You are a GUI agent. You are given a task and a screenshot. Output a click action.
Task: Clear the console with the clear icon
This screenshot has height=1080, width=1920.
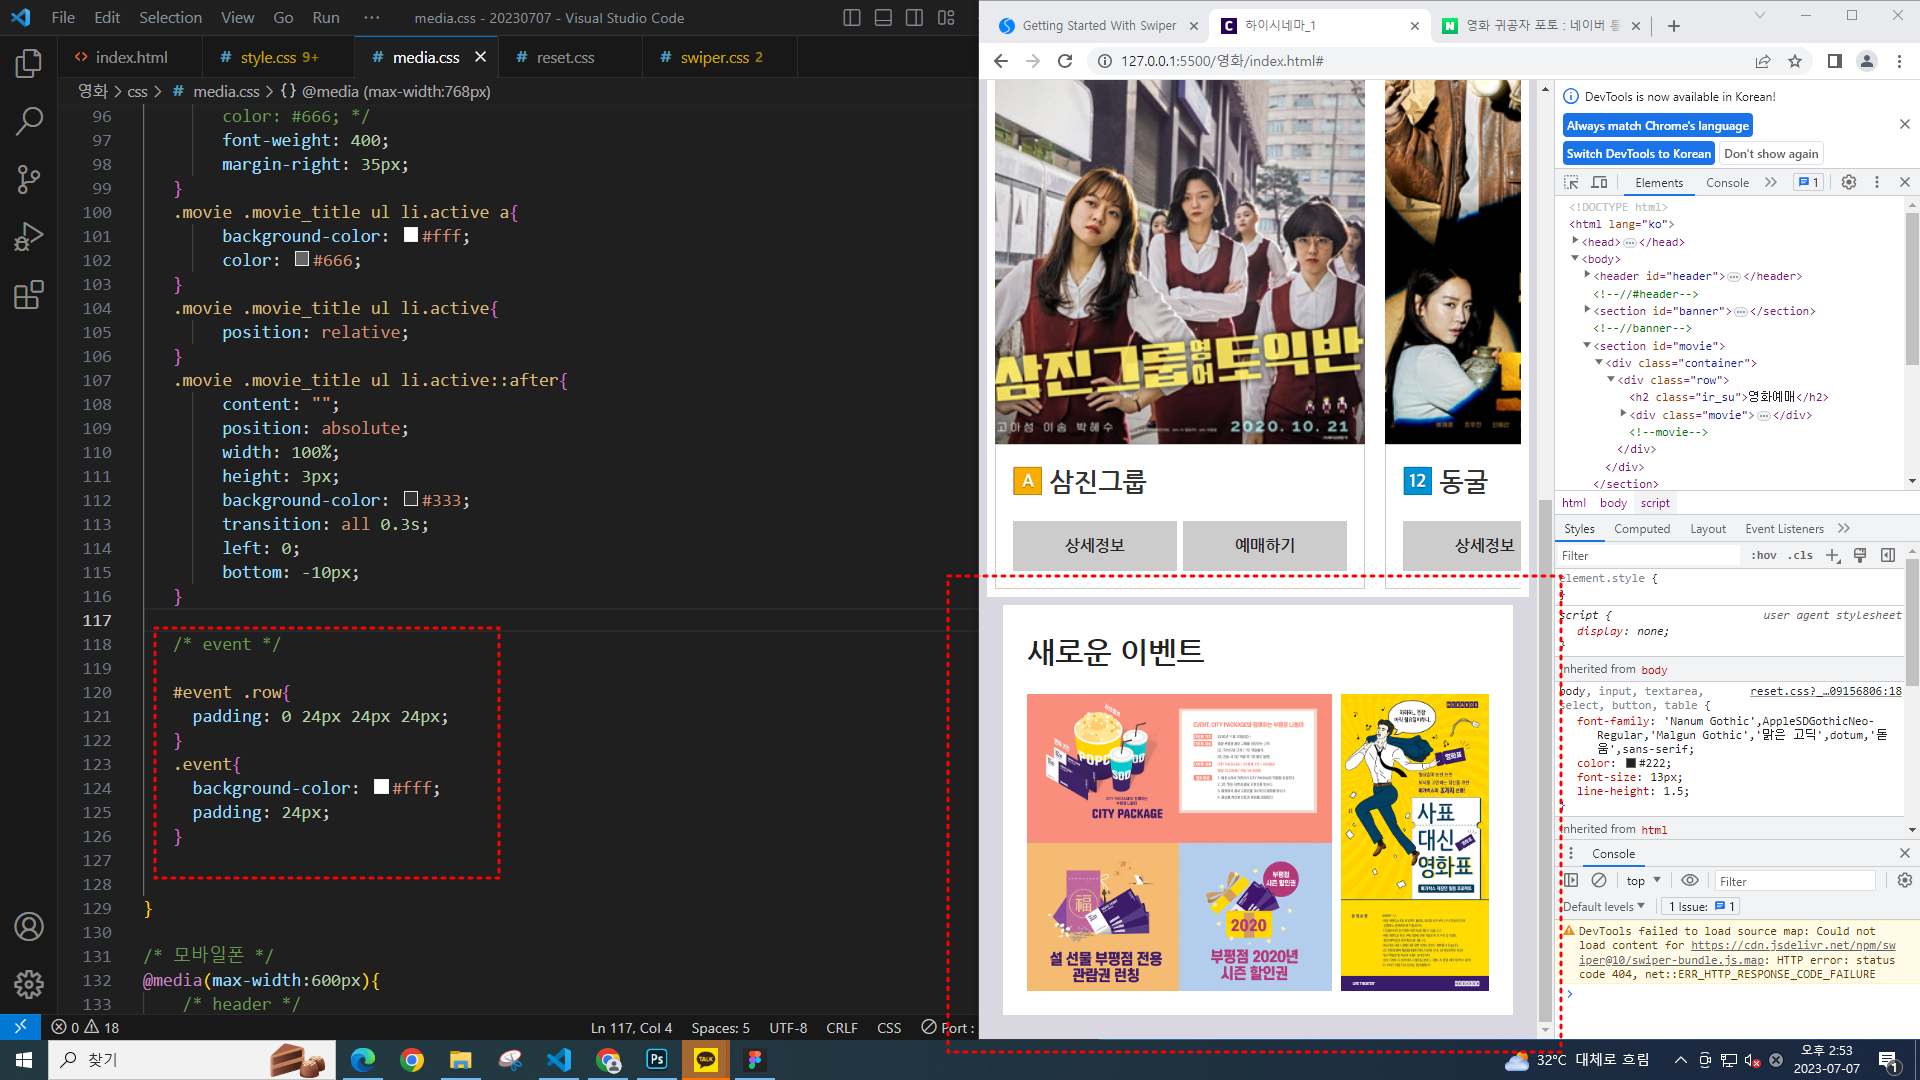pos(1599,880)
